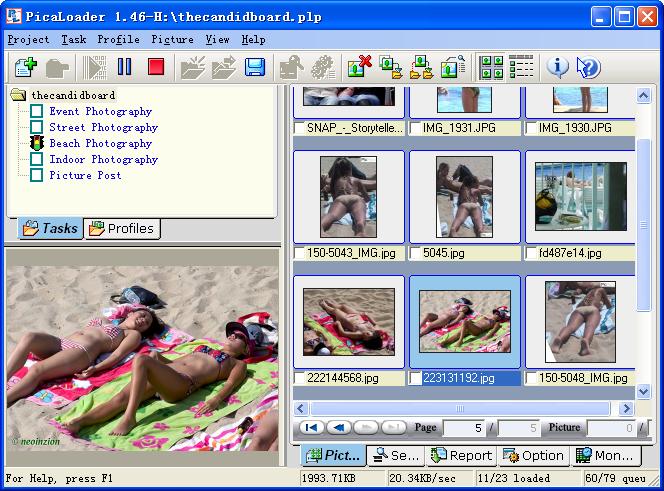The height and width of the screenshot is (491, 664).
Task: Pause the running download task
Action: 125,67
